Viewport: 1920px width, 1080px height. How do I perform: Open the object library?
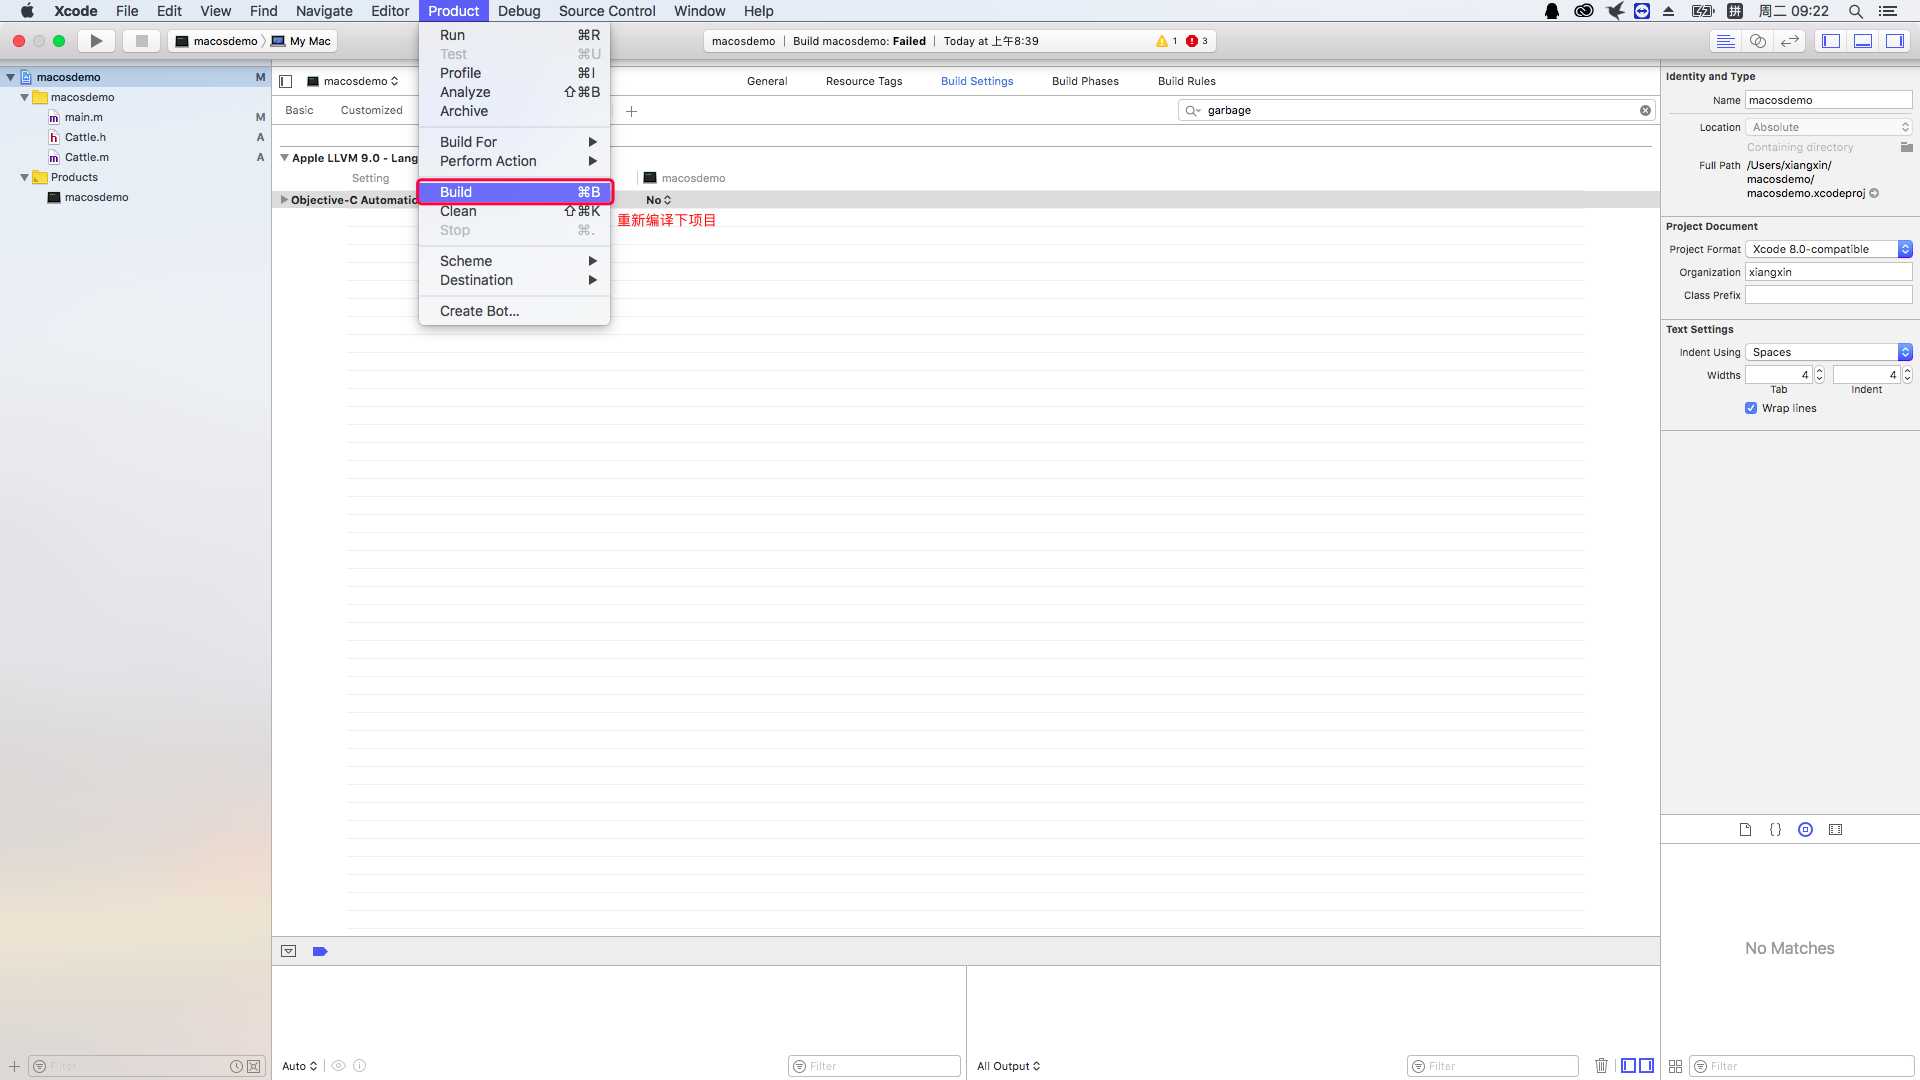point(1805,829)
